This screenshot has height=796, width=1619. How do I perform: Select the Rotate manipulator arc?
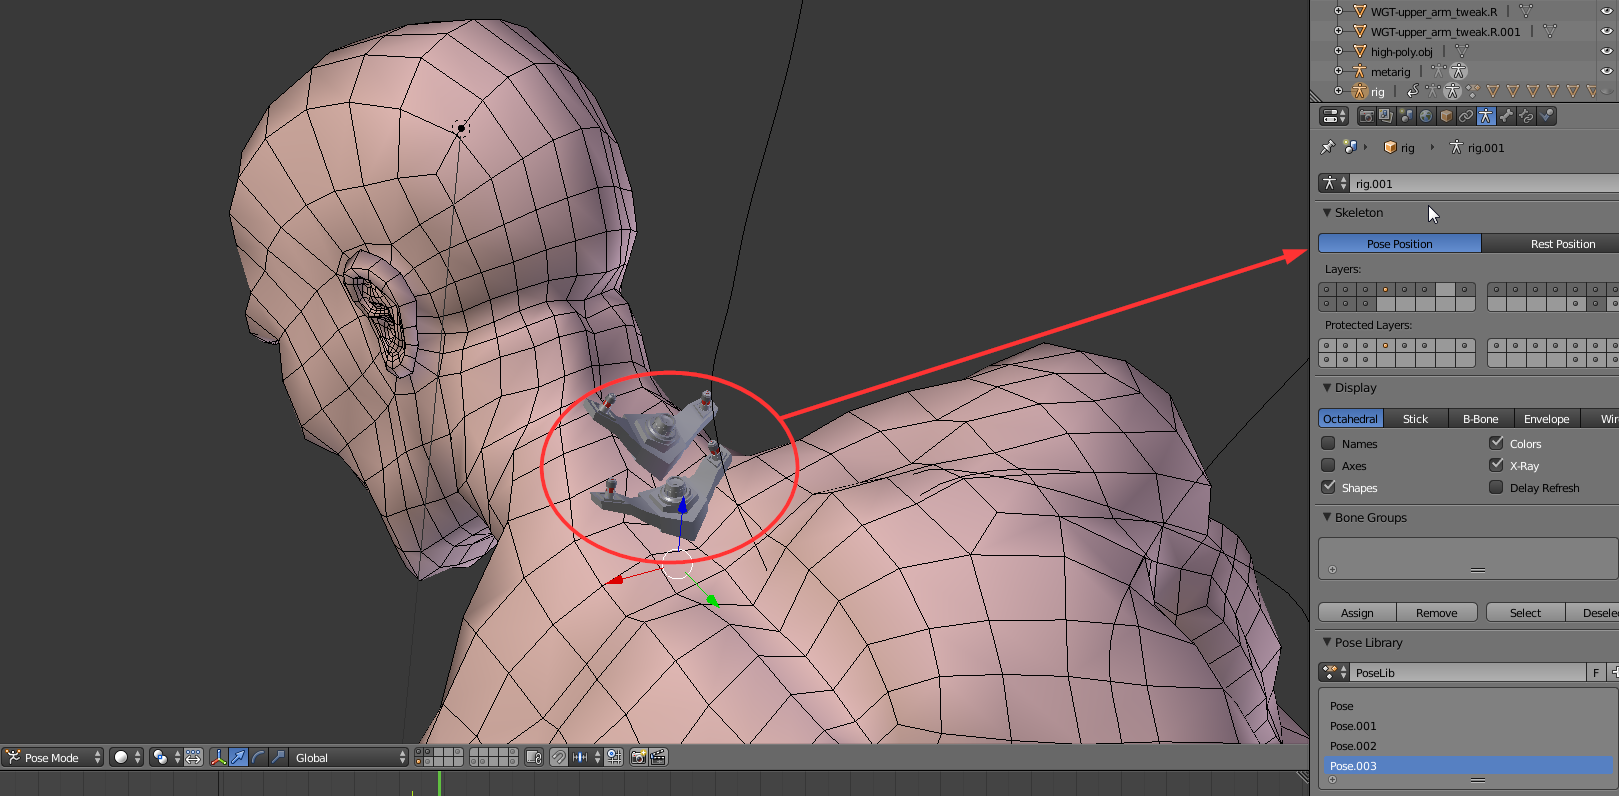pos(258,757)
